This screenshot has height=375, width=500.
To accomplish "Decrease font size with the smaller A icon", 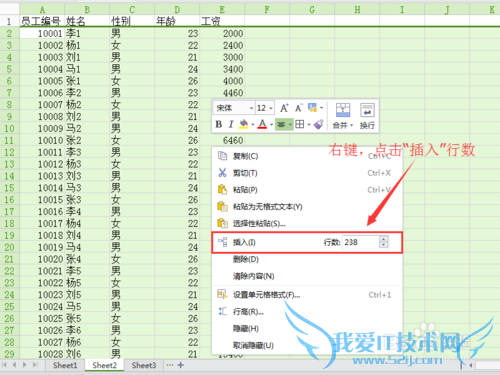I will point(298,108).
